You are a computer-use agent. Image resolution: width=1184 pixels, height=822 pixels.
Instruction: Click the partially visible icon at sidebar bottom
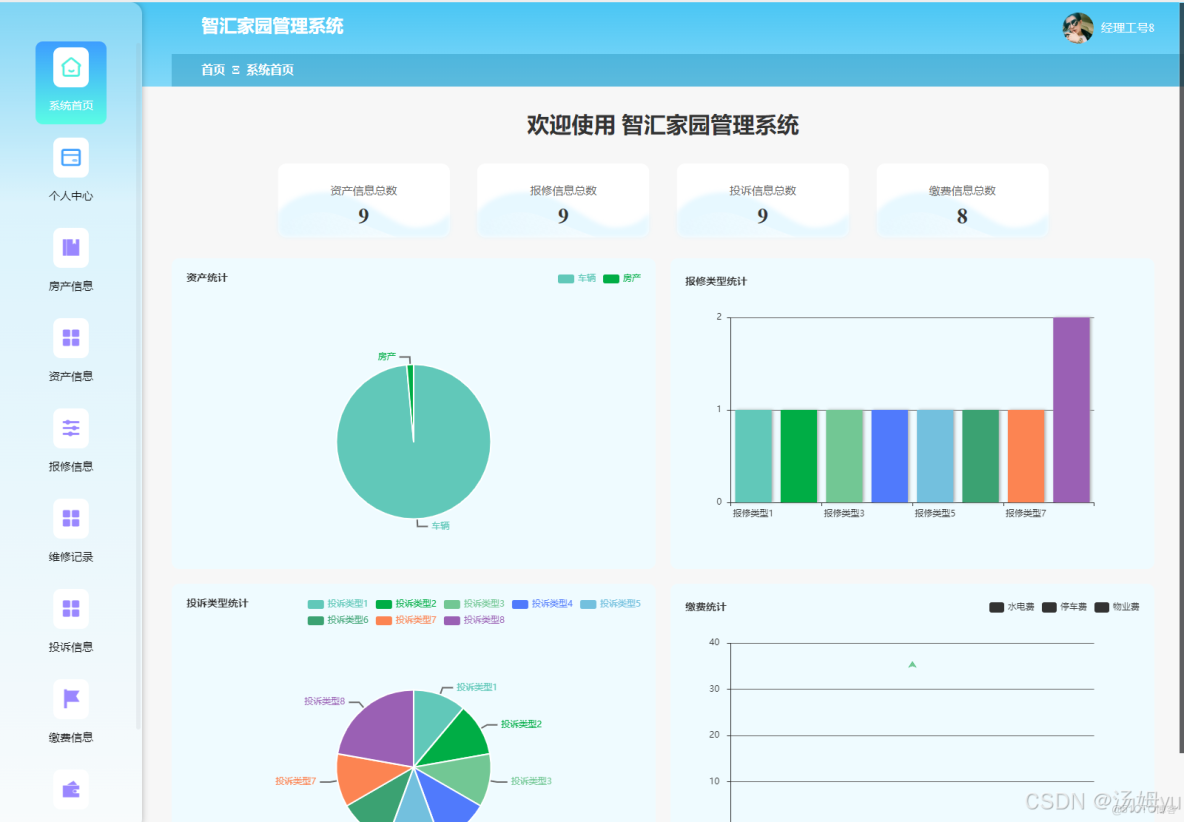tap(70, 789)
